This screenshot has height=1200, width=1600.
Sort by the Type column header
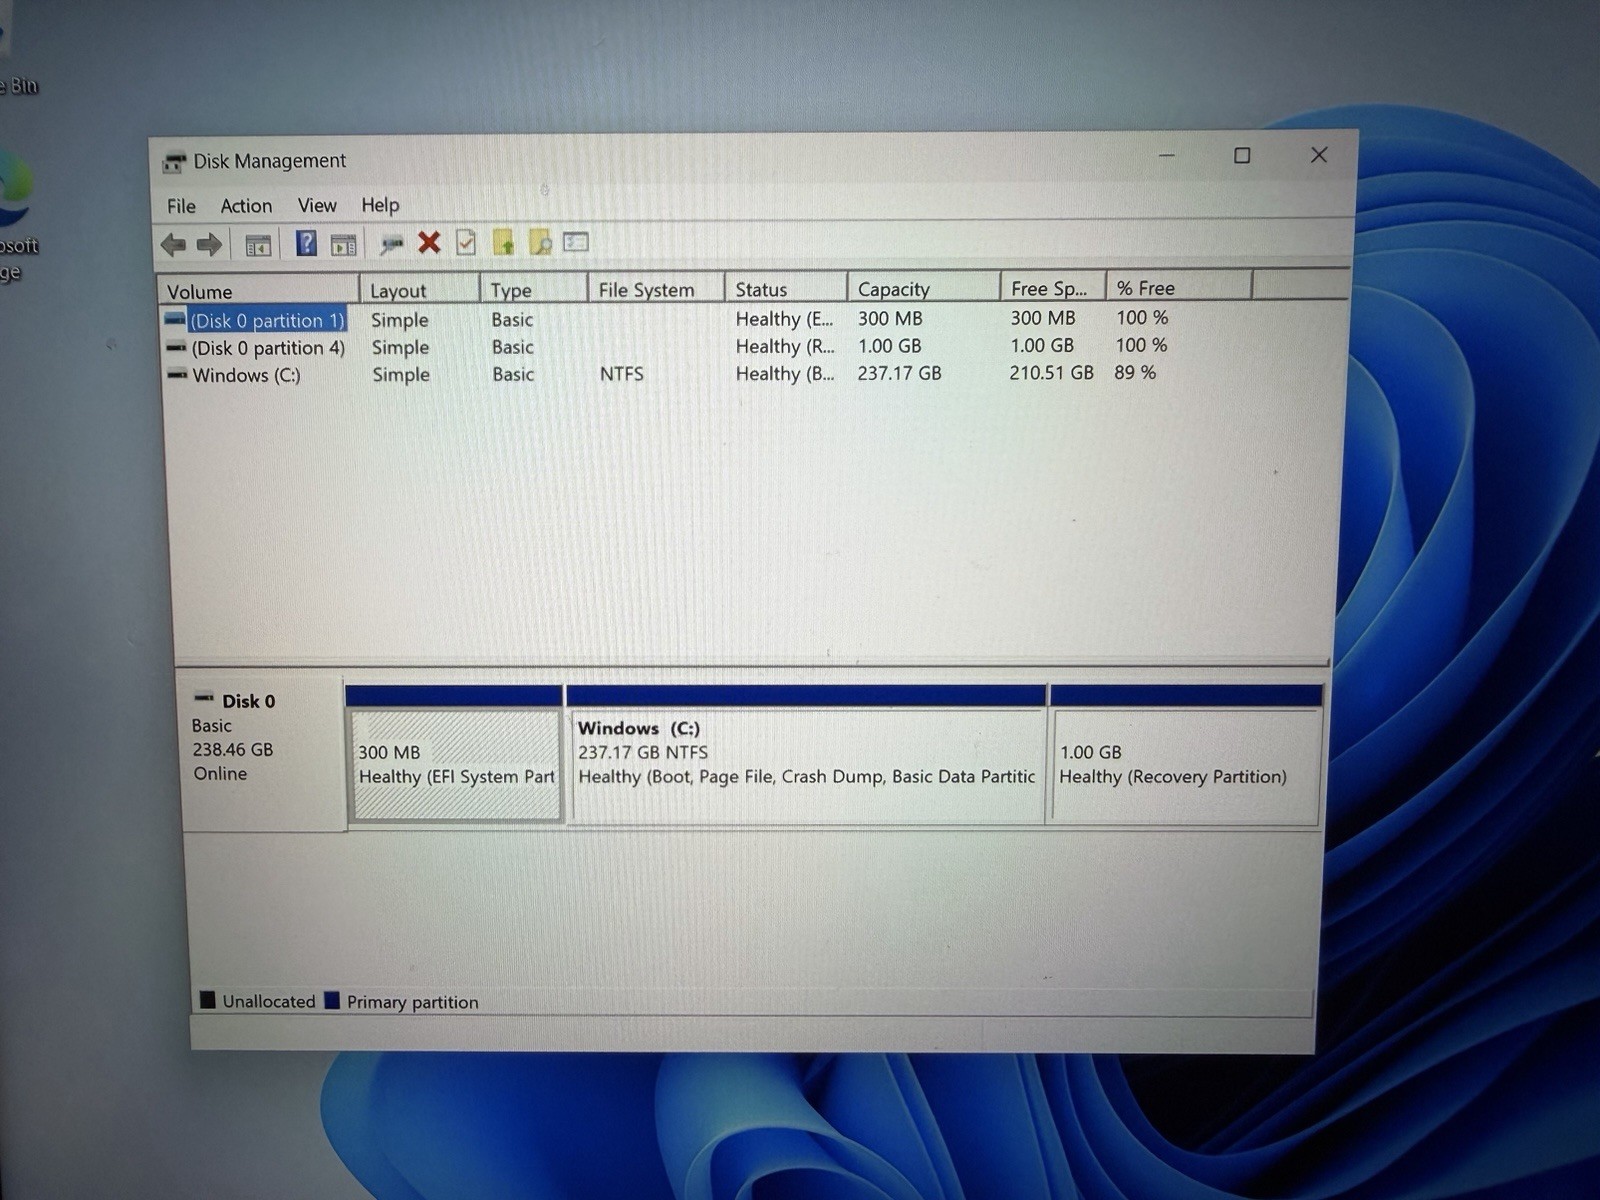click(x=534, y=290)
